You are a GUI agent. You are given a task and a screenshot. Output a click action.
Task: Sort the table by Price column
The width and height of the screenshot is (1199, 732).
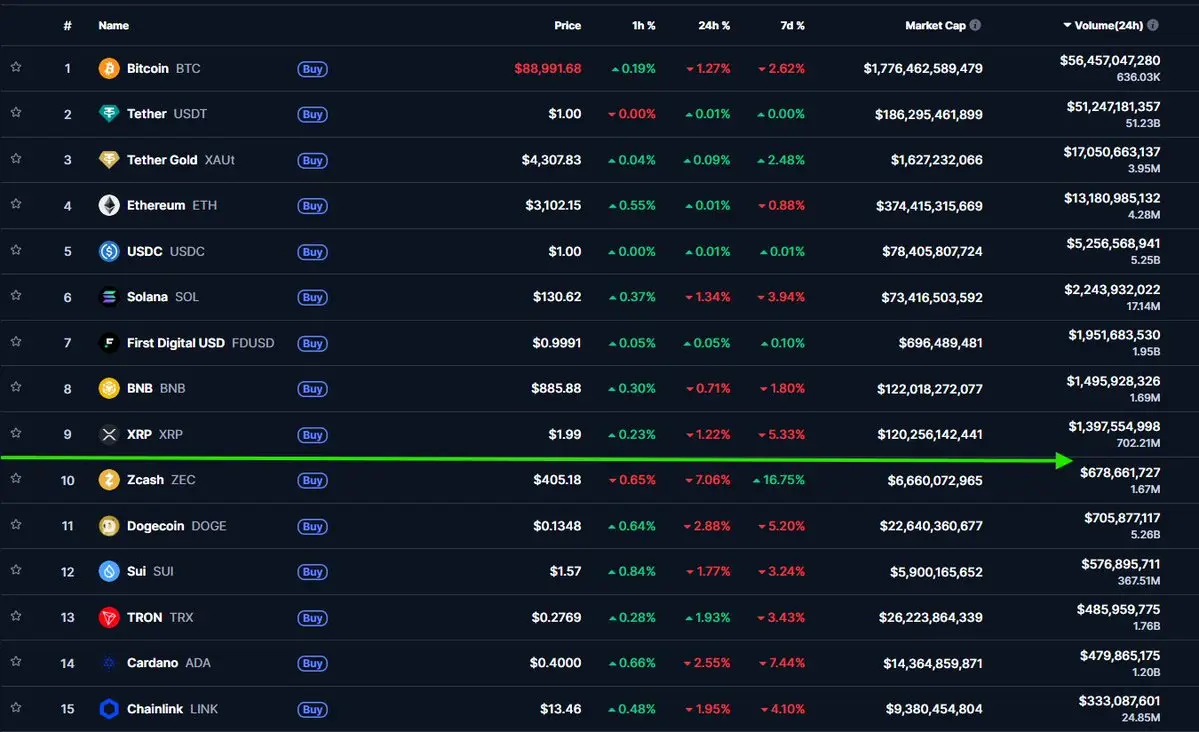click(x=567, y=25)
